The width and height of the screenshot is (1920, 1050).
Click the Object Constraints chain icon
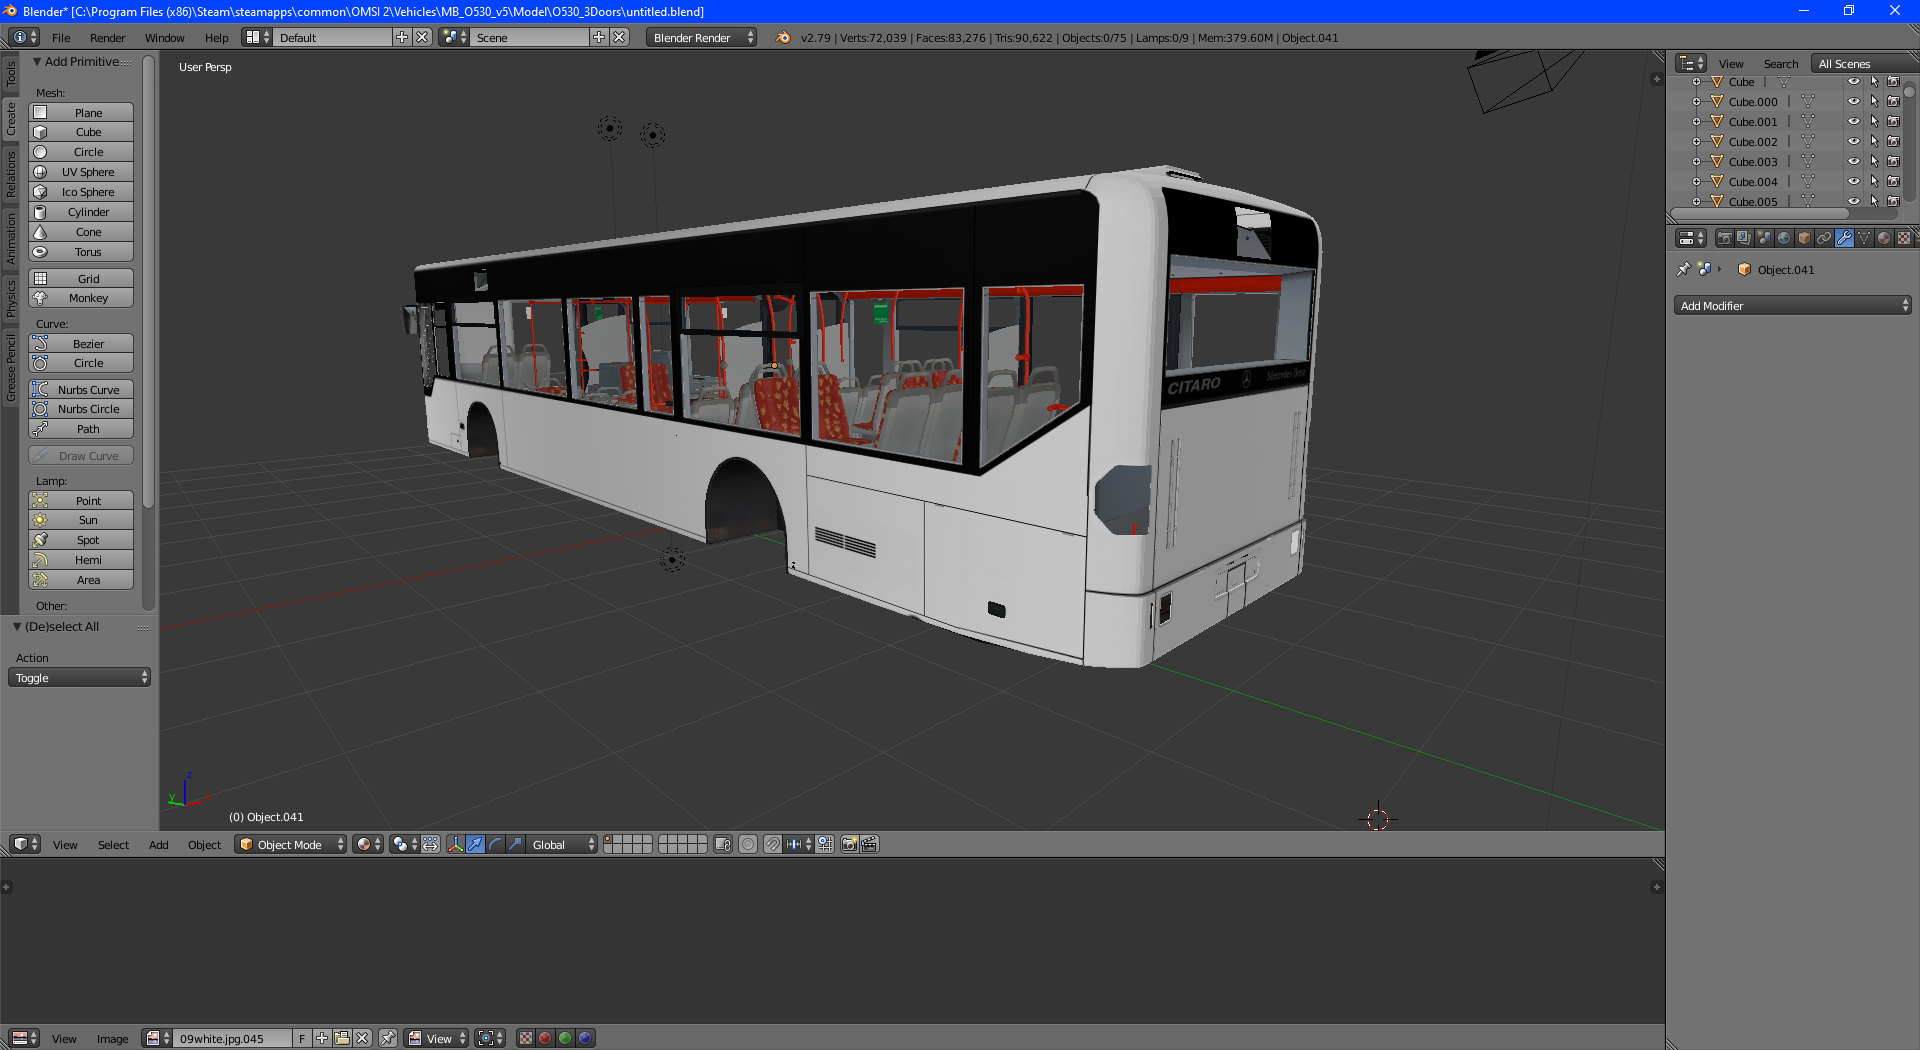click(1824, 238)
